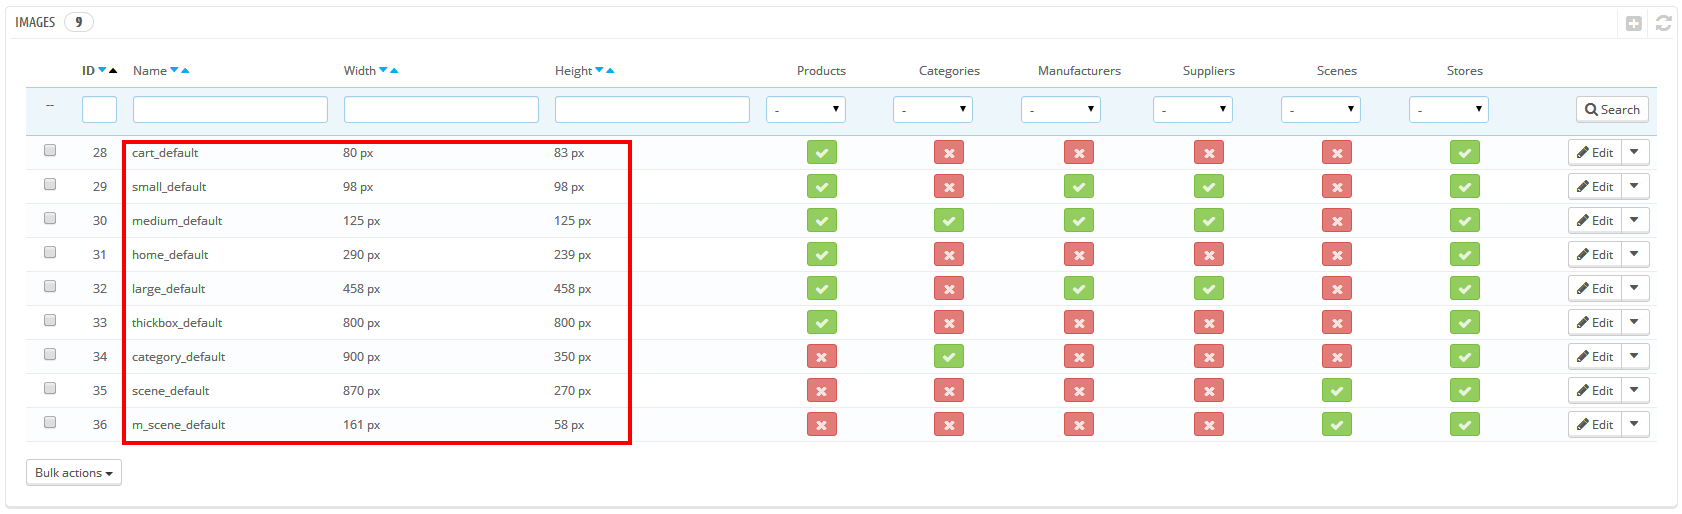This screenshot has height=514, width=1682.
Task: Open the Products filter dropdown
Action: coord(806,110)
